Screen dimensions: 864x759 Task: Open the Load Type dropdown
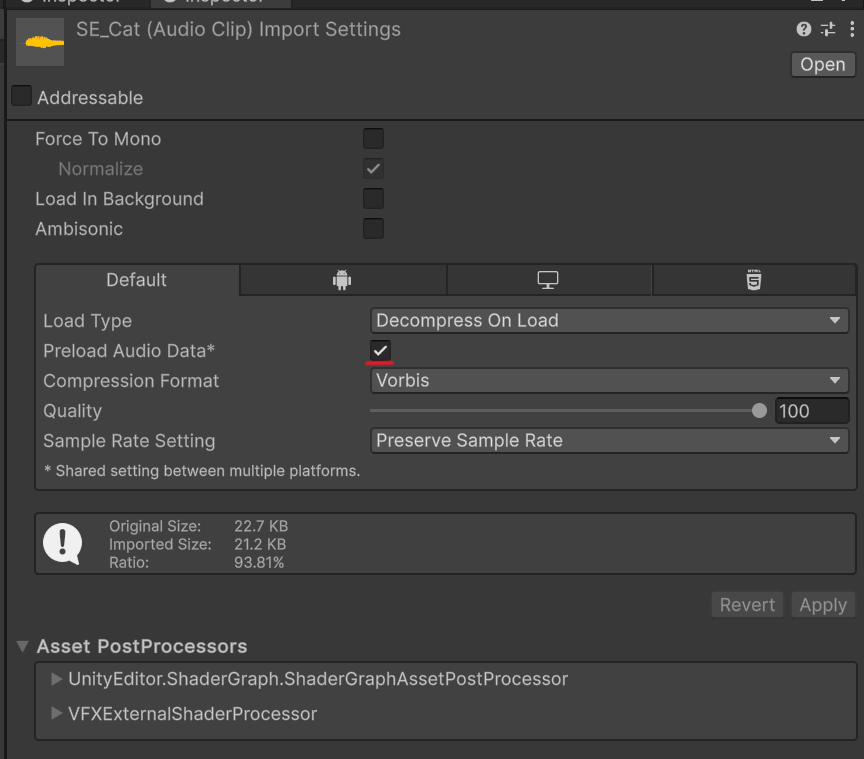(x=609, y=321)
